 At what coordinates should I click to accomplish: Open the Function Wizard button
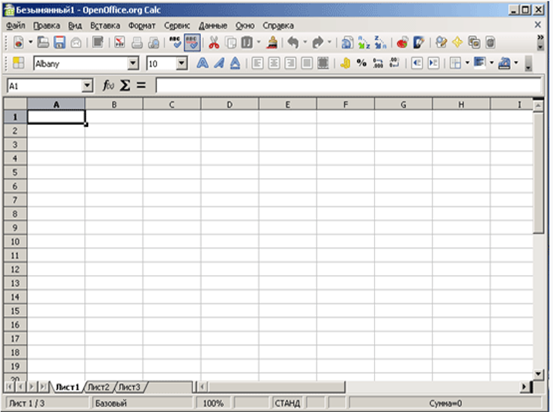tap(108, 85)
